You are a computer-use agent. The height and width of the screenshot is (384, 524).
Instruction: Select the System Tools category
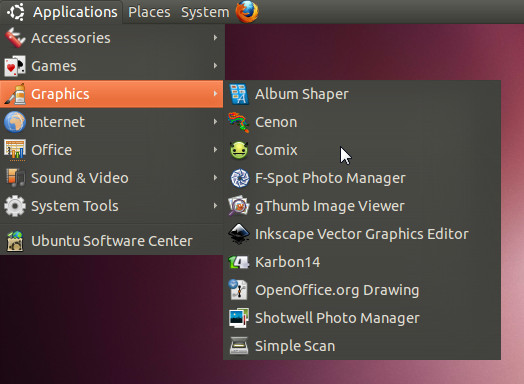[x=112, y=206]
